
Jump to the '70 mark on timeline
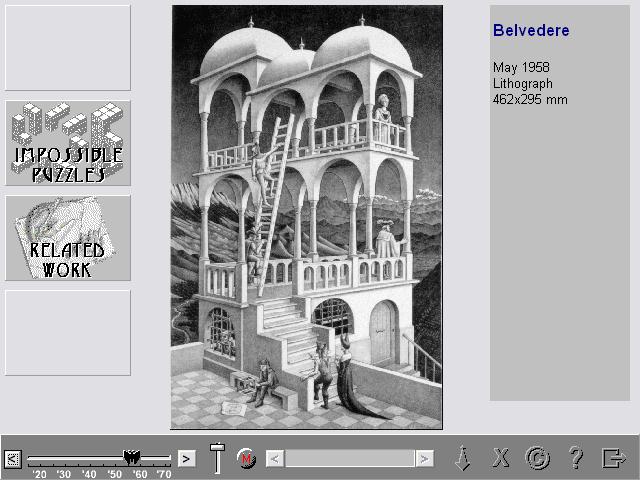pyautogui.click(x=164, y=474)
